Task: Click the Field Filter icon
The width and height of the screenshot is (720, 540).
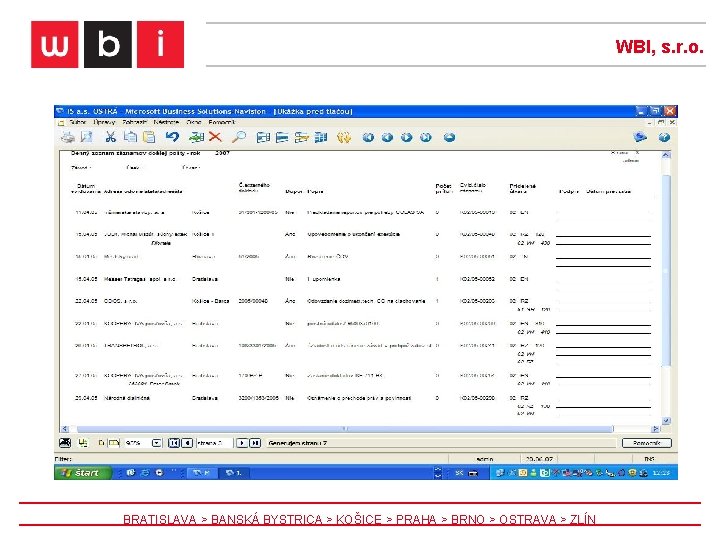Action: (x=263, y=137)
